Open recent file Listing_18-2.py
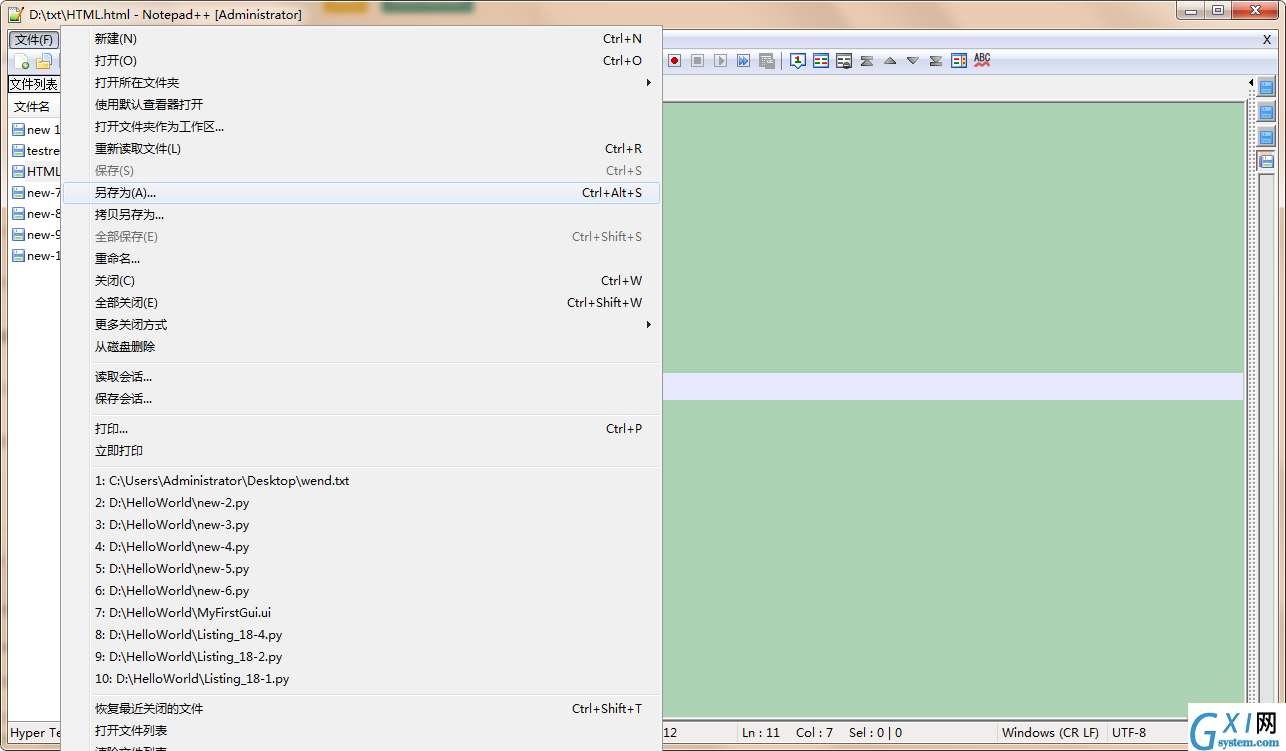1286x751 pixels. coord(361,657)
